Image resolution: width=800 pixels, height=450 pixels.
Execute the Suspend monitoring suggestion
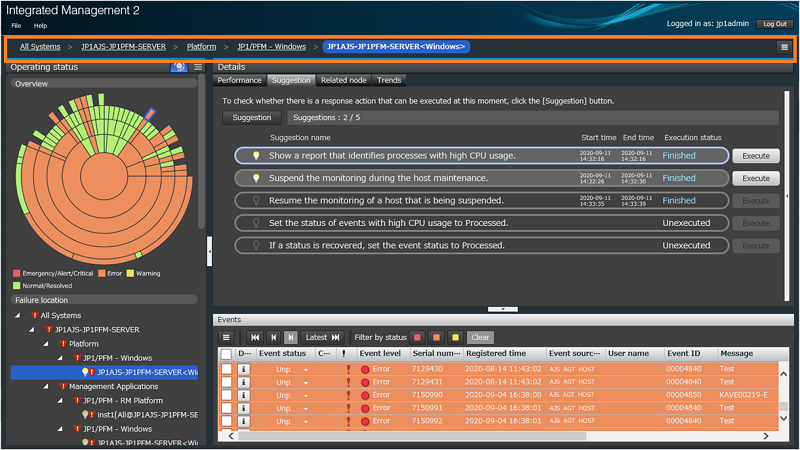756,179
